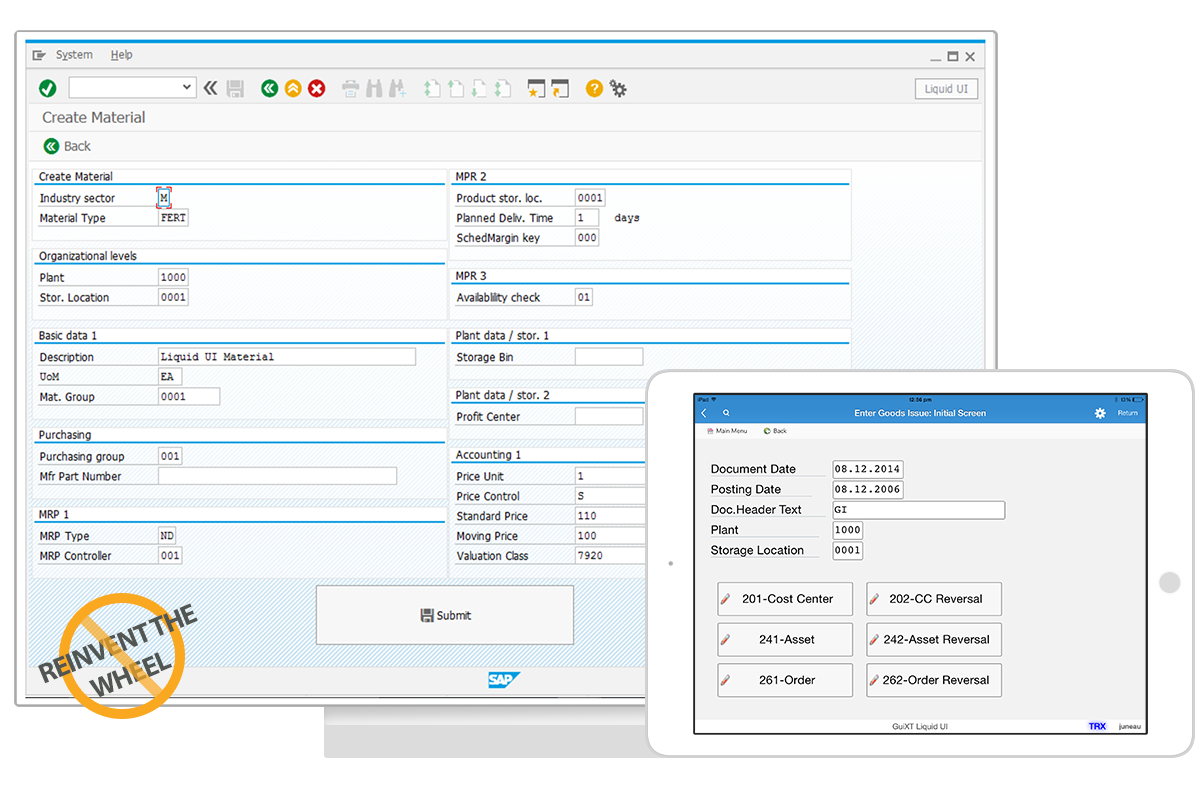Open Help via yellow question mark icon
The image size is (1200, 800).
594,89
